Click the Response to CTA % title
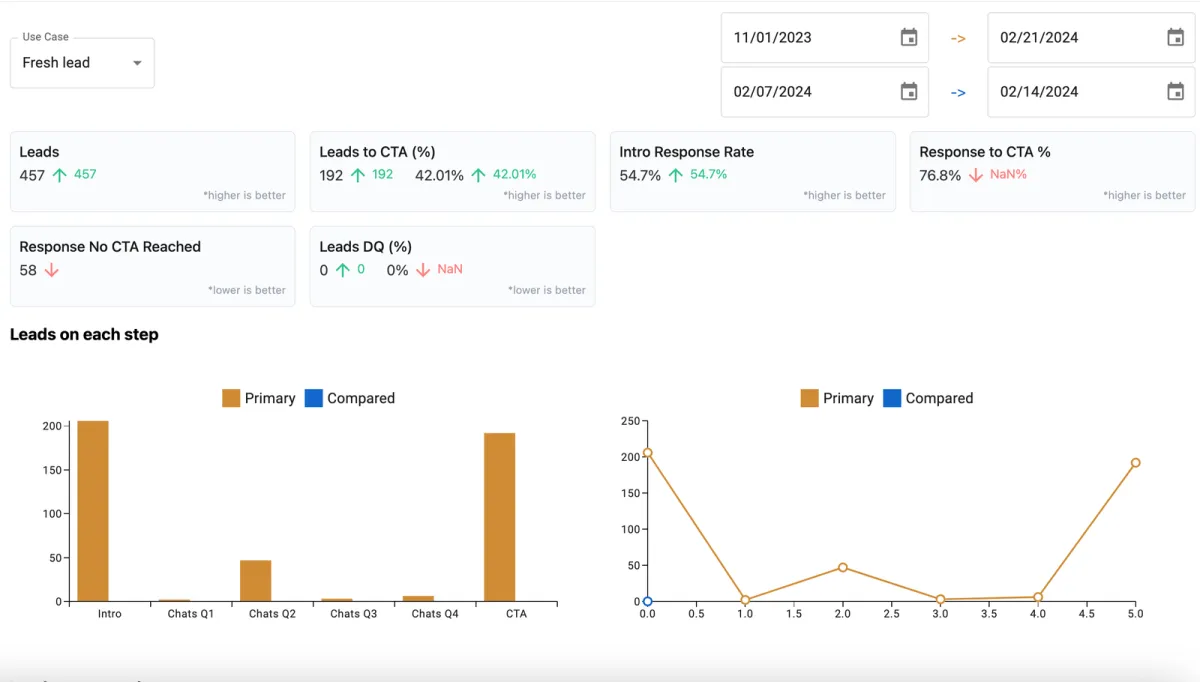1200x682 pixels. click(x=985, y=152)
